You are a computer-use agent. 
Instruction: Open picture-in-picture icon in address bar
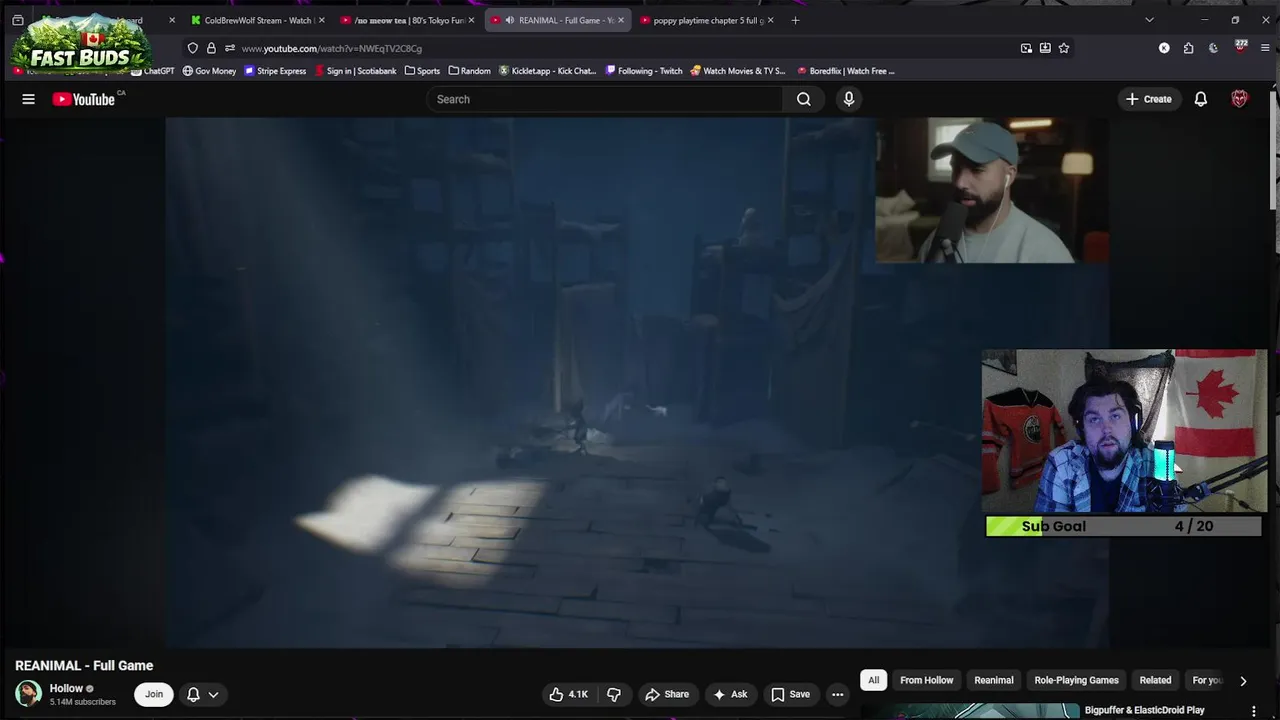[x=1026, y=48]
